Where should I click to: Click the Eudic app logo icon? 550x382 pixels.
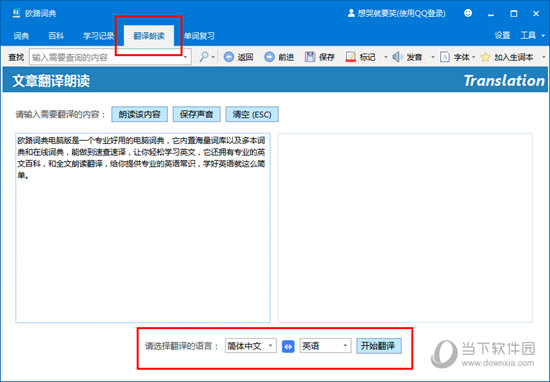pyautogui.click(x=16, y=13)
